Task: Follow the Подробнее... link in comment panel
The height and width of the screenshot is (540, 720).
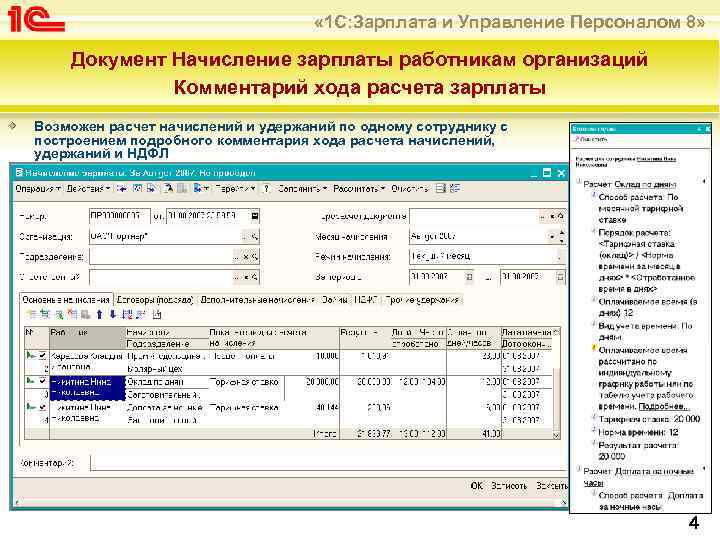Action: pos(664,407)
